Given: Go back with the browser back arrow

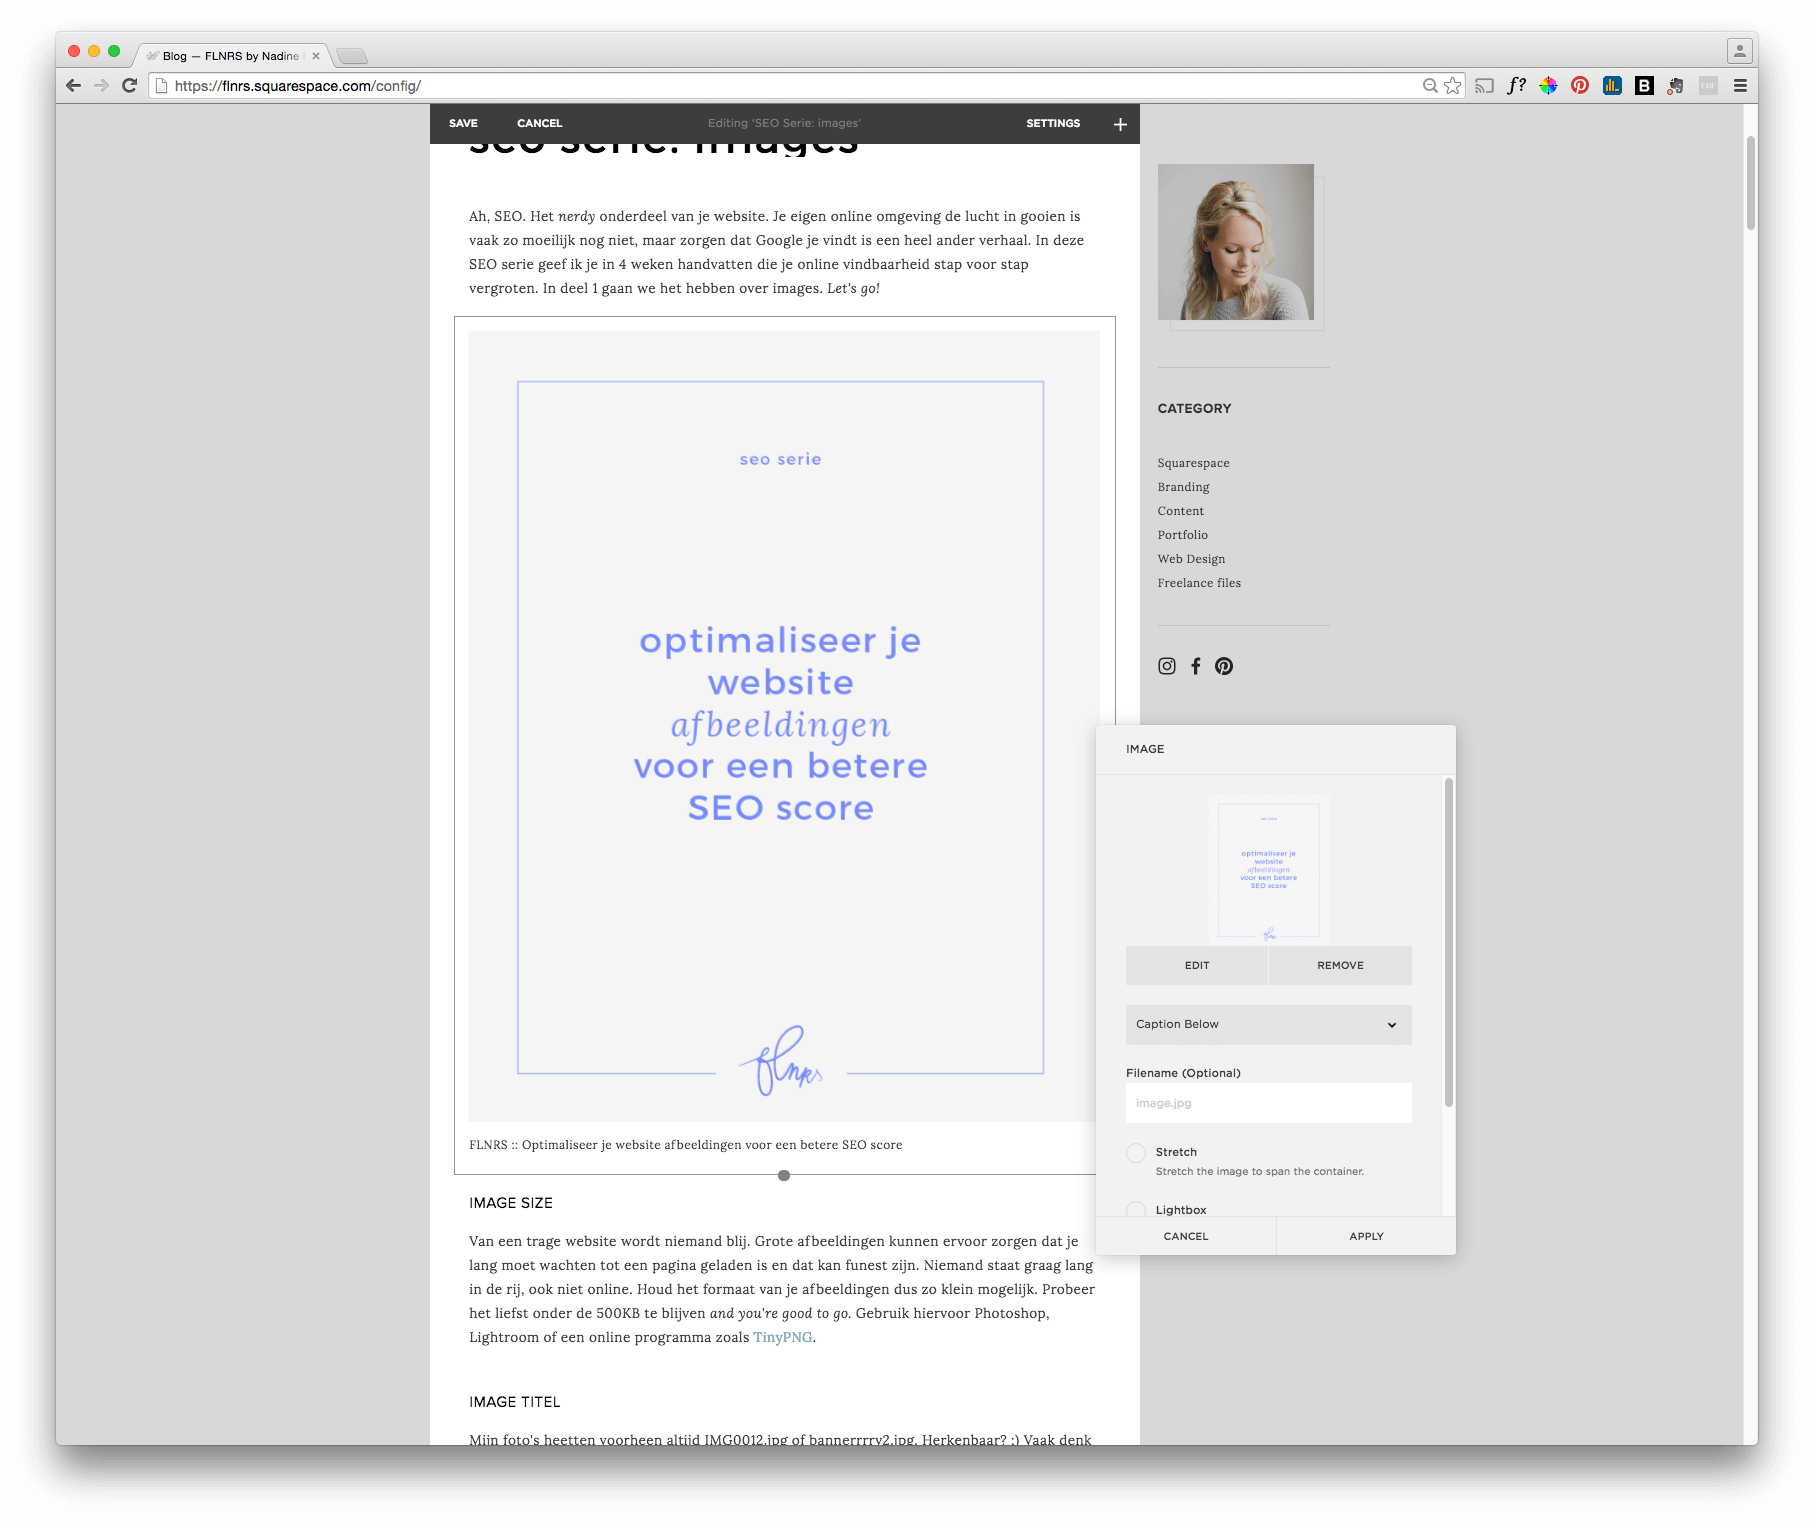Looking at the screenshot, I should tap(73, 86).
